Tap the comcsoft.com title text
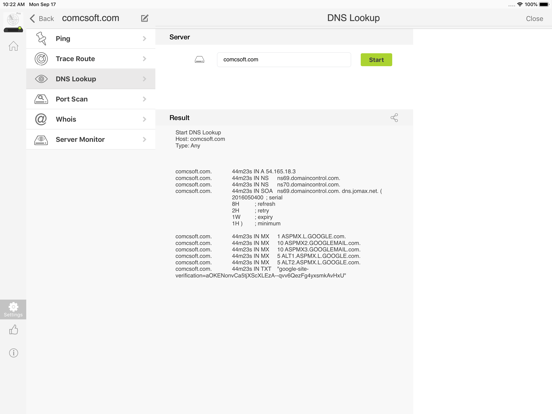The height and width of the screenshot is (414, 552). click(x=90, y=18)
